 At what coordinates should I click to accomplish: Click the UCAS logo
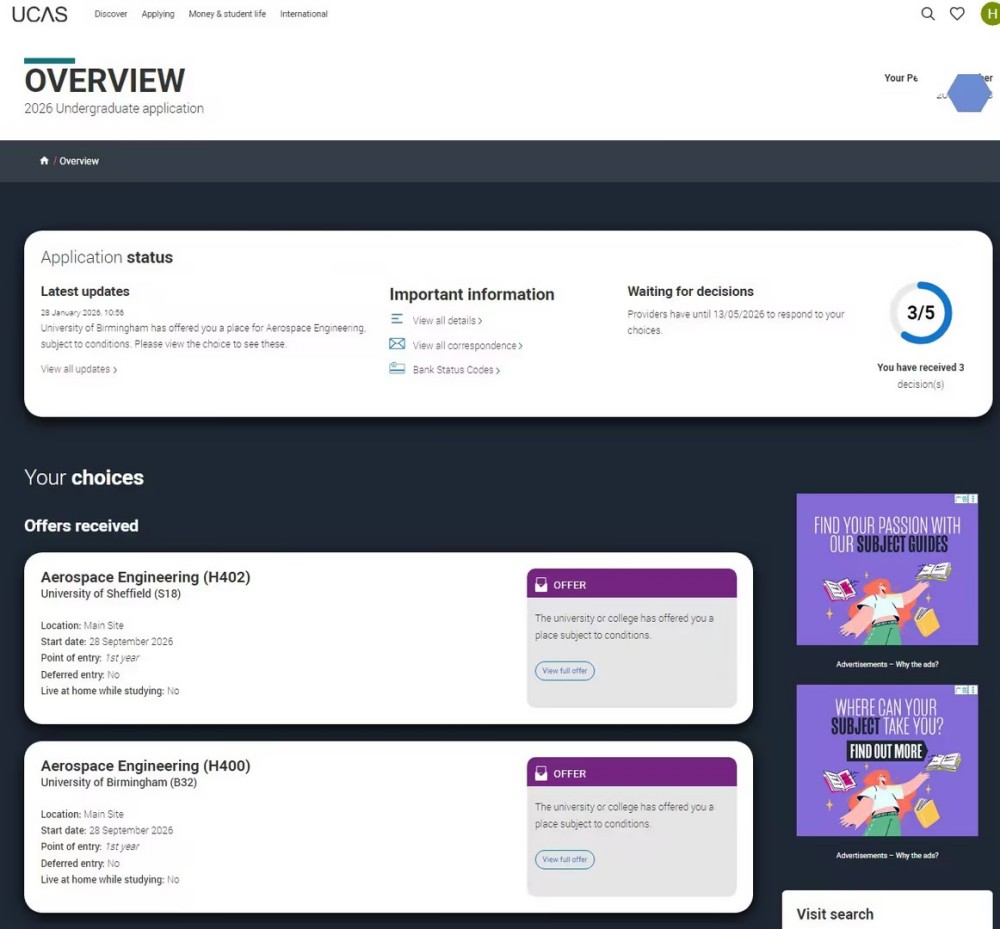[40, 14]
